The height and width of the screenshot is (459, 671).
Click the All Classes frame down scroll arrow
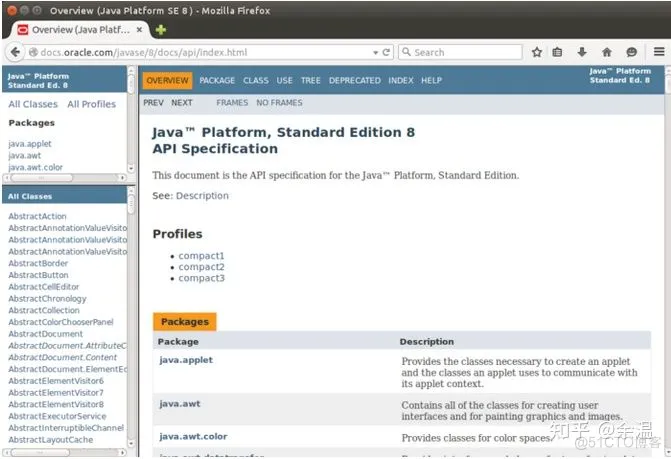[x=131, y=444]
